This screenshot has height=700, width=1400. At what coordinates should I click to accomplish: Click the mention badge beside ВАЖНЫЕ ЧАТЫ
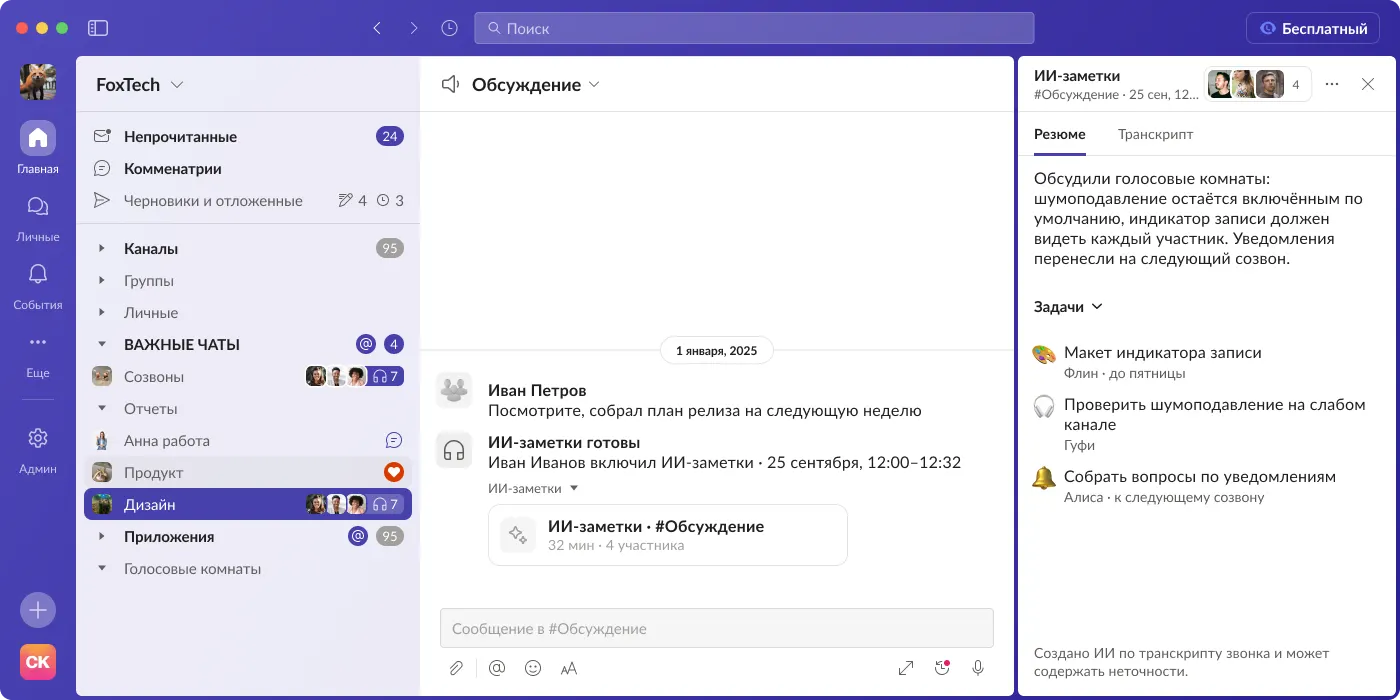[x=366, y=345]
